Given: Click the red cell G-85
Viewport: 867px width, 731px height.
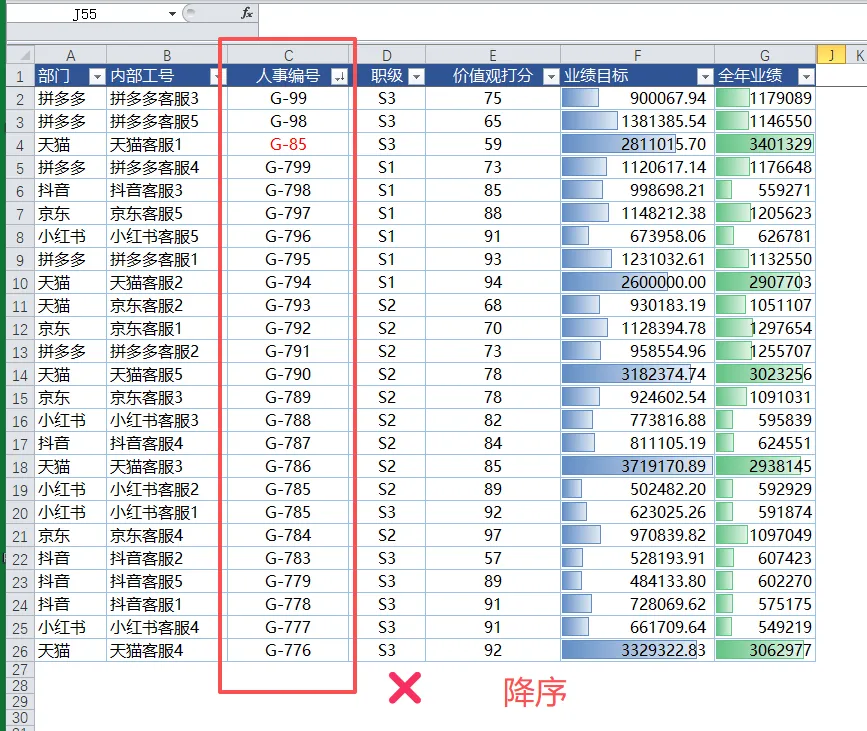Looking at the screenshot, I should click(x=288, y=144).
